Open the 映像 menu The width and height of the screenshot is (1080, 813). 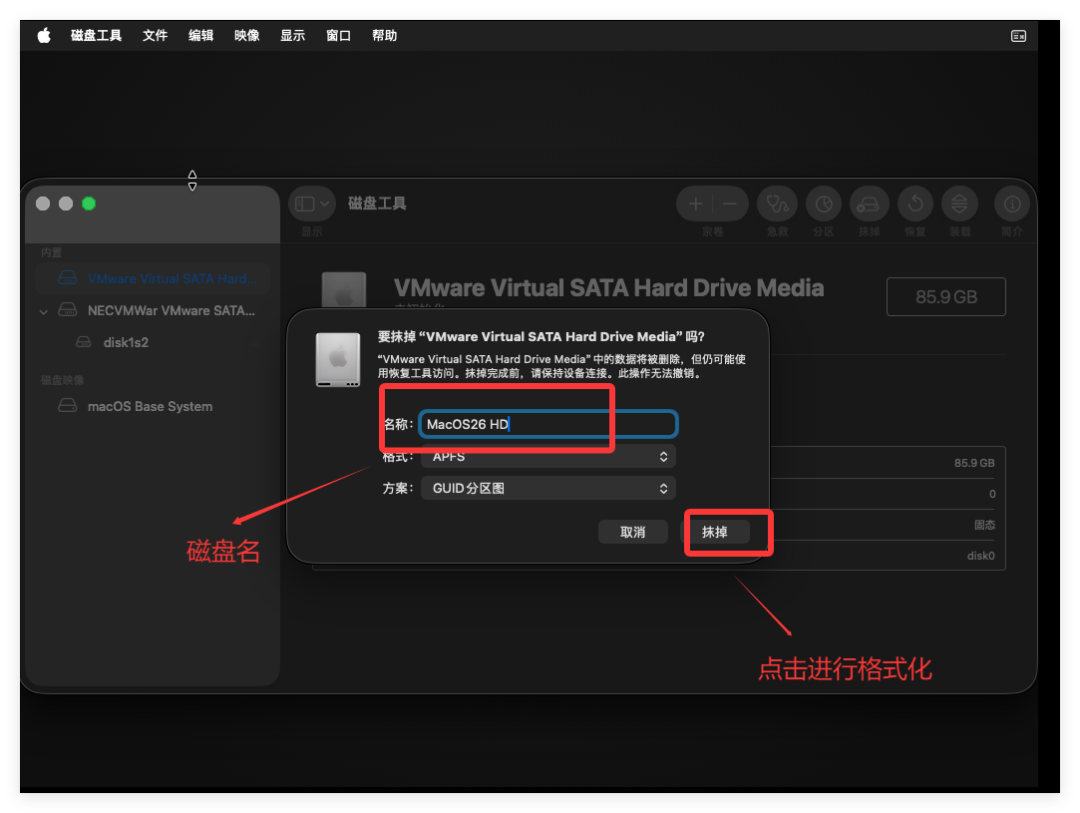(x=247, y=35)
